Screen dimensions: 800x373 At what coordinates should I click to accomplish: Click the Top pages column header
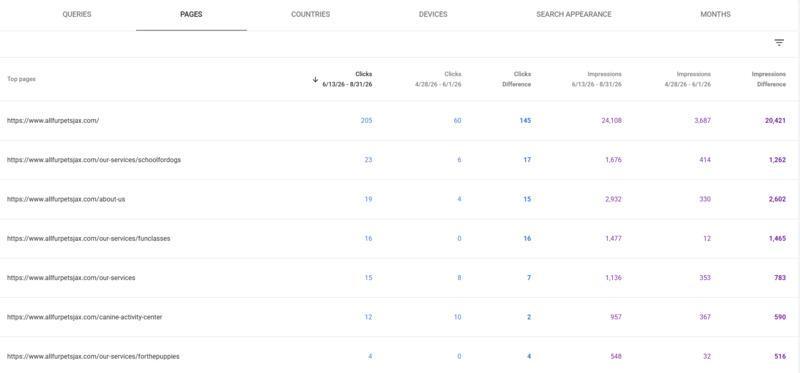click(21, 79)
